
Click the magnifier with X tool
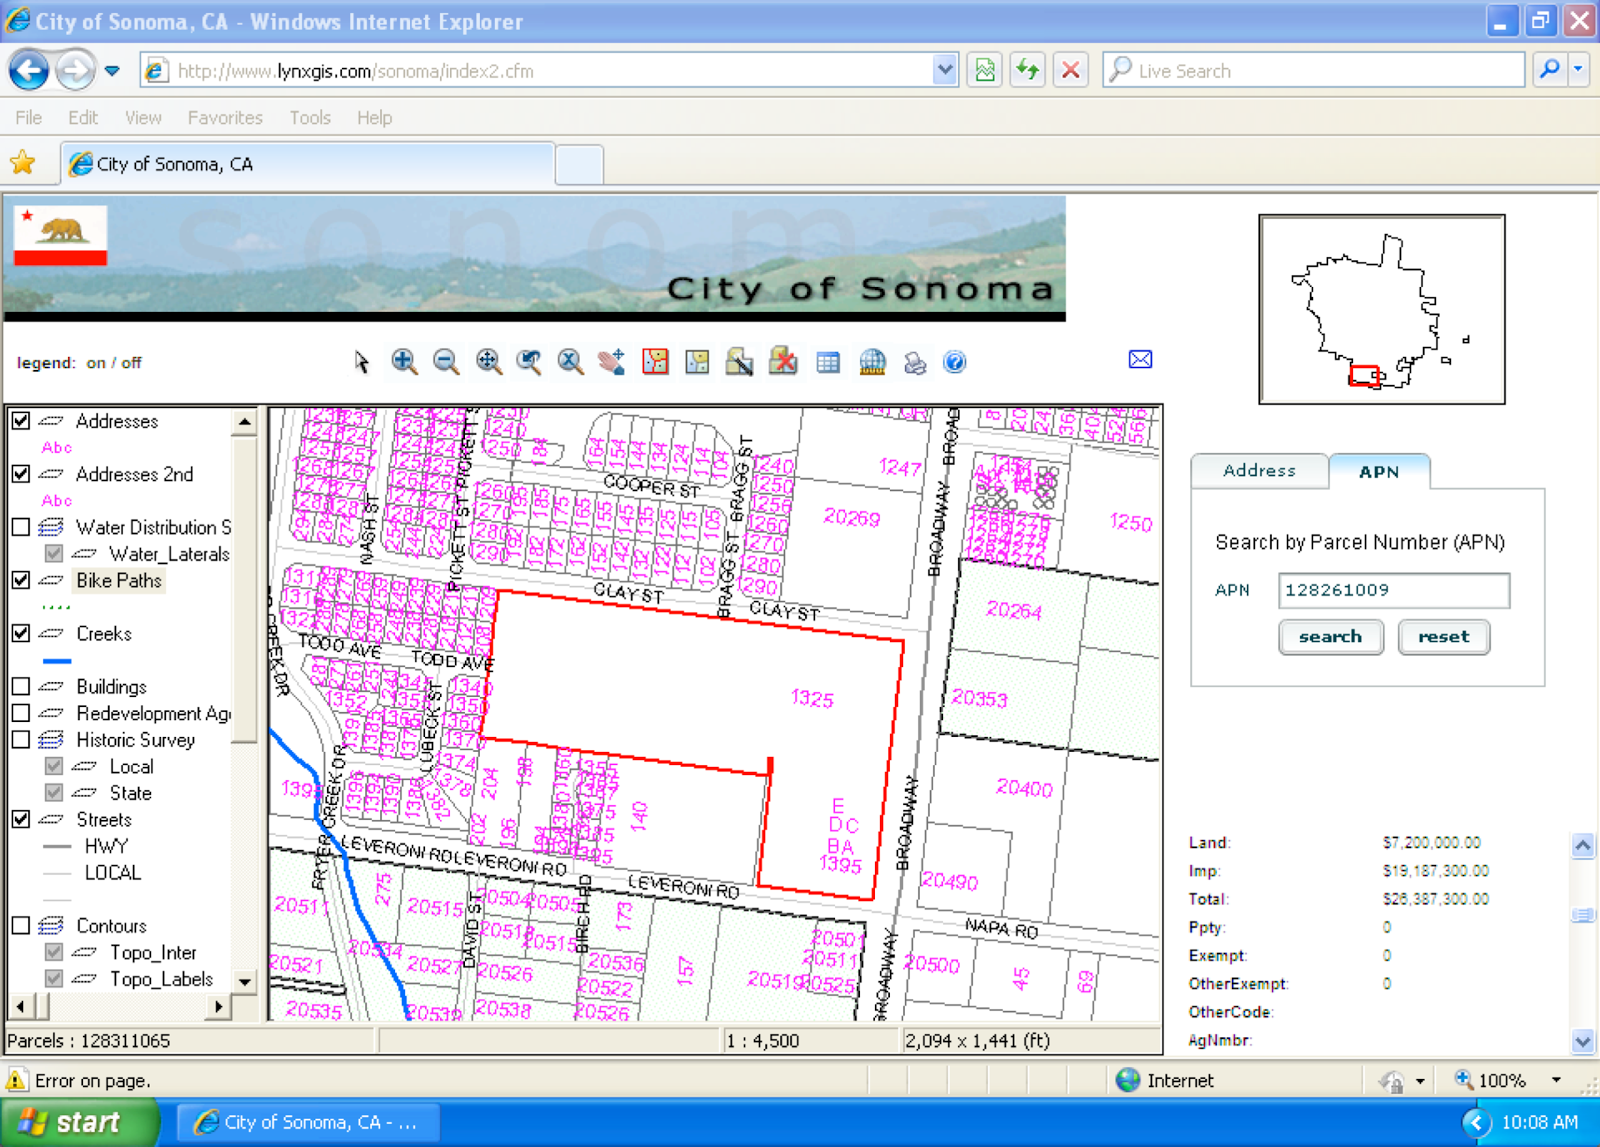tap(570, 362)
